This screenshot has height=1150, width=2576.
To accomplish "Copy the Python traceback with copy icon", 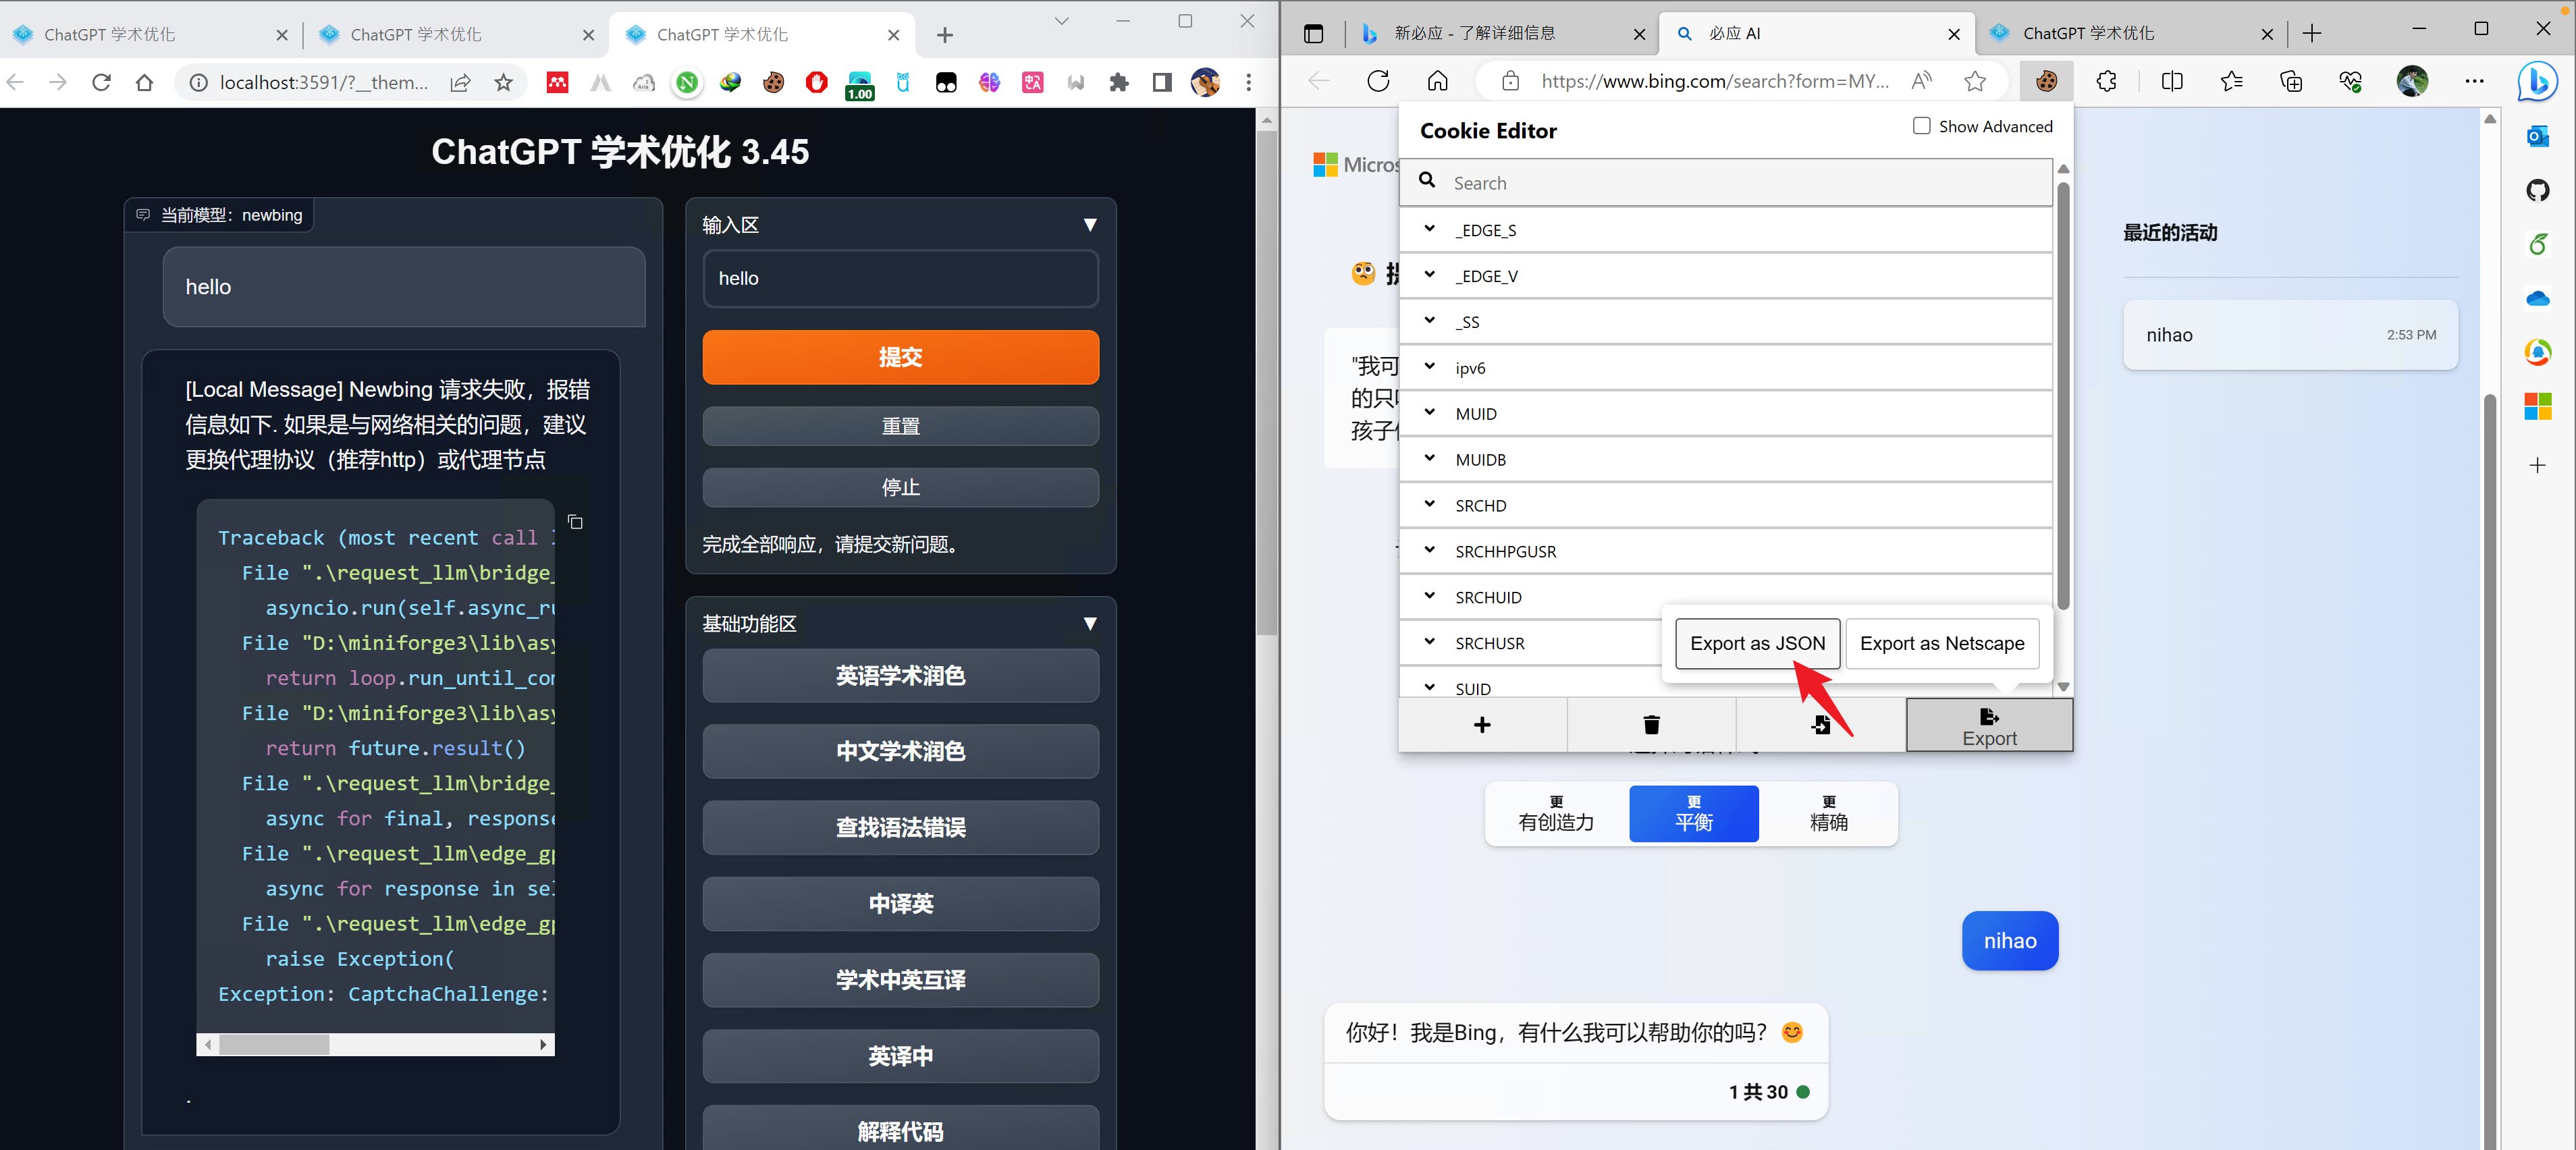I will [x=575, y=522].
